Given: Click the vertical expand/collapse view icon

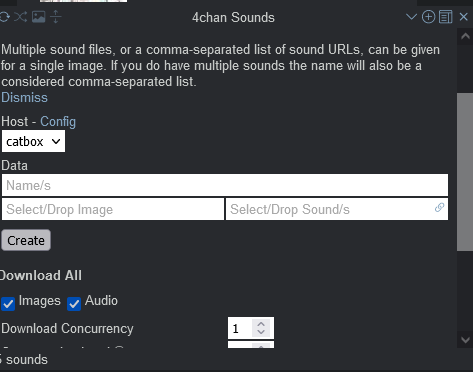Looking at the screenshot, I should coord(56,17).
